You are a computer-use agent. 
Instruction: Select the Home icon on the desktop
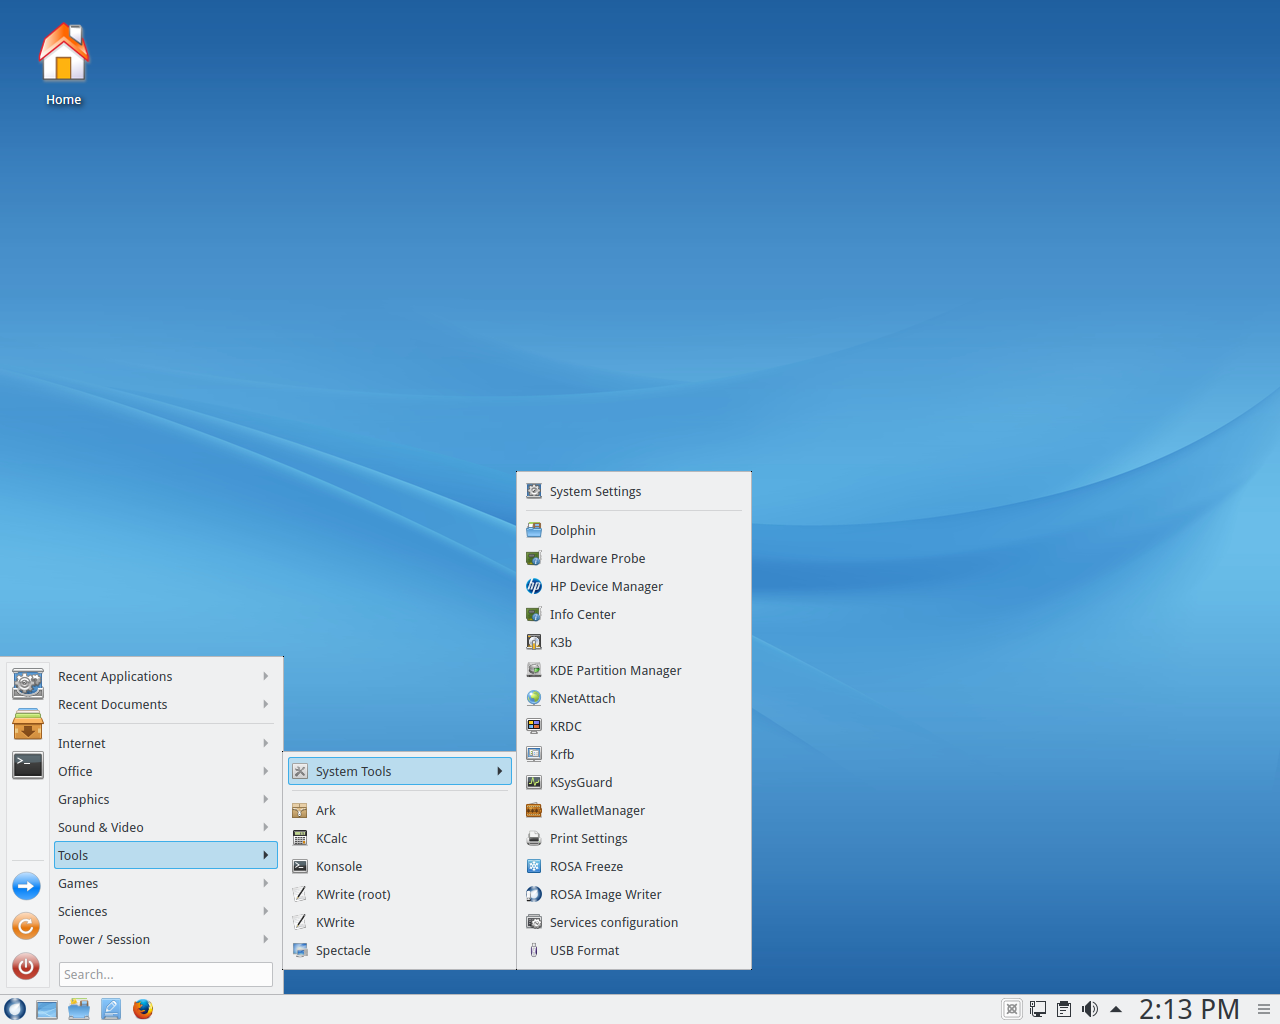point(64,64)
